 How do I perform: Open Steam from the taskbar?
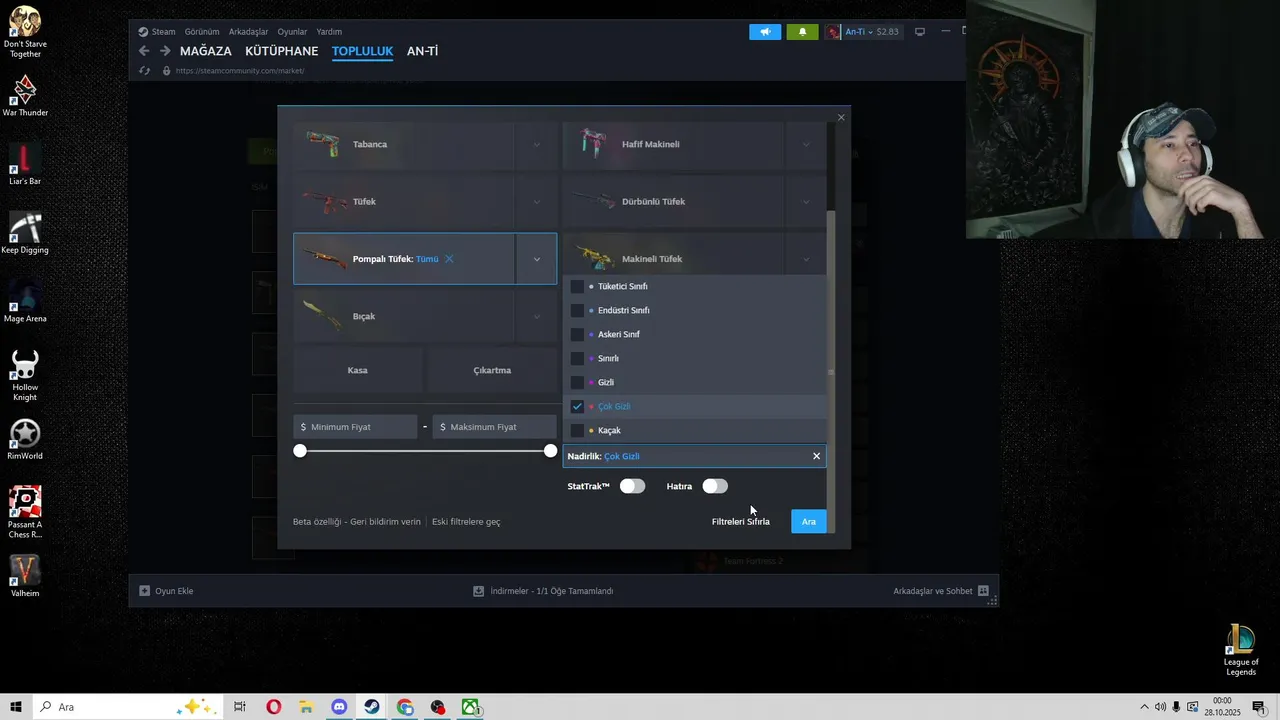click(371, 707)
